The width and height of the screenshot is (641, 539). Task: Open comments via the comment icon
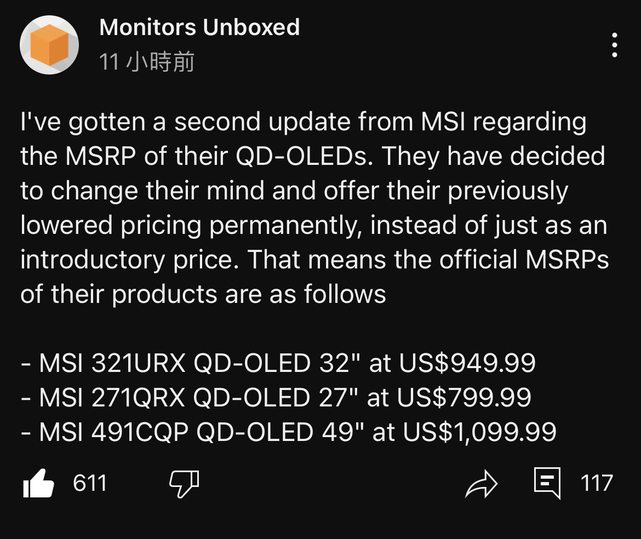click(x=547, y=484)
